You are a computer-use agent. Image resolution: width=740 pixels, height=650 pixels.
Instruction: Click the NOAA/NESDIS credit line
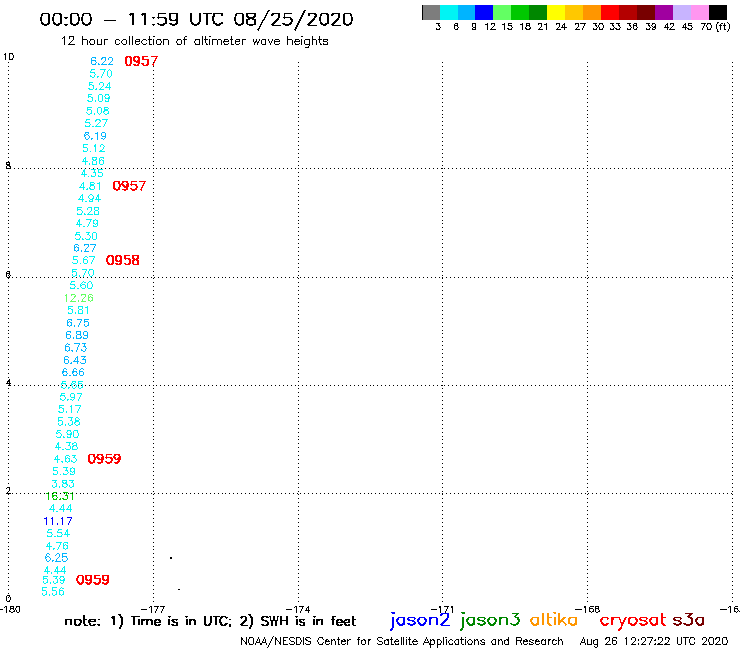coord(402,642)
